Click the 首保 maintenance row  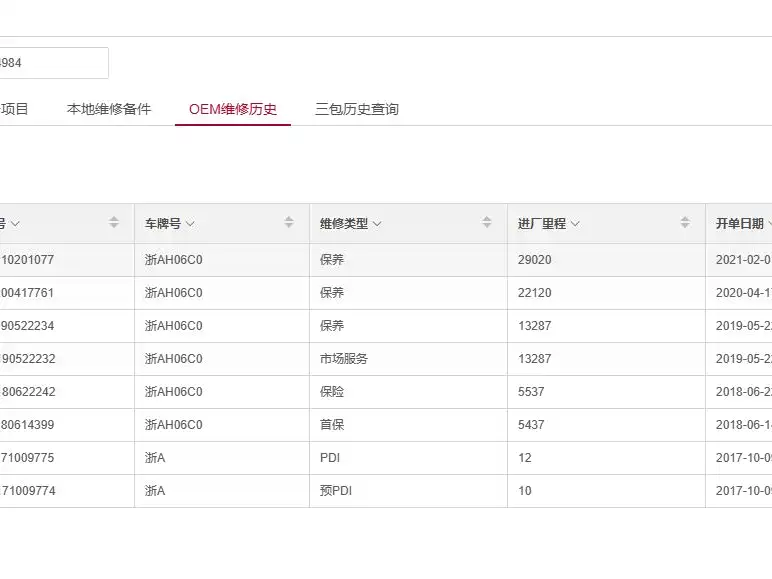332,425
